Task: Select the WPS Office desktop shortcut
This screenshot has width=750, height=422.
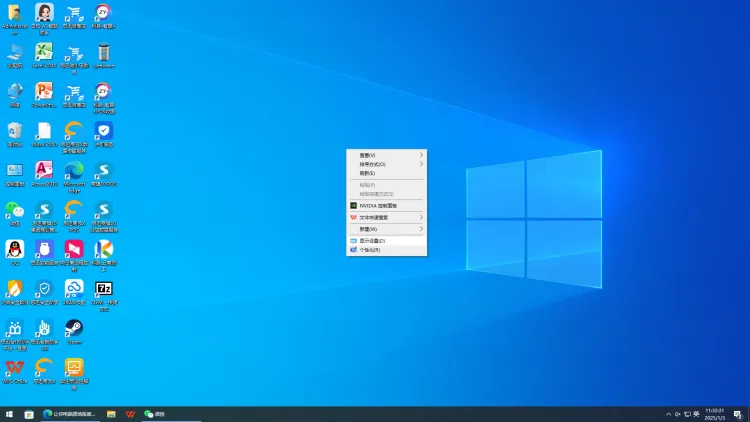Action: point(15,371)
